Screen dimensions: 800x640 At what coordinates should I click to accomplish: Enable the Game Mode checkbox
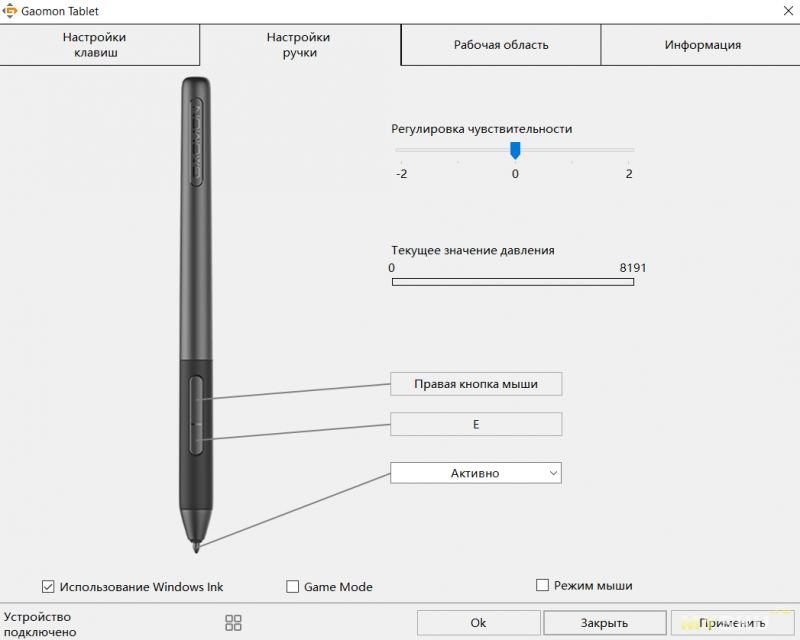pos(292,587)
